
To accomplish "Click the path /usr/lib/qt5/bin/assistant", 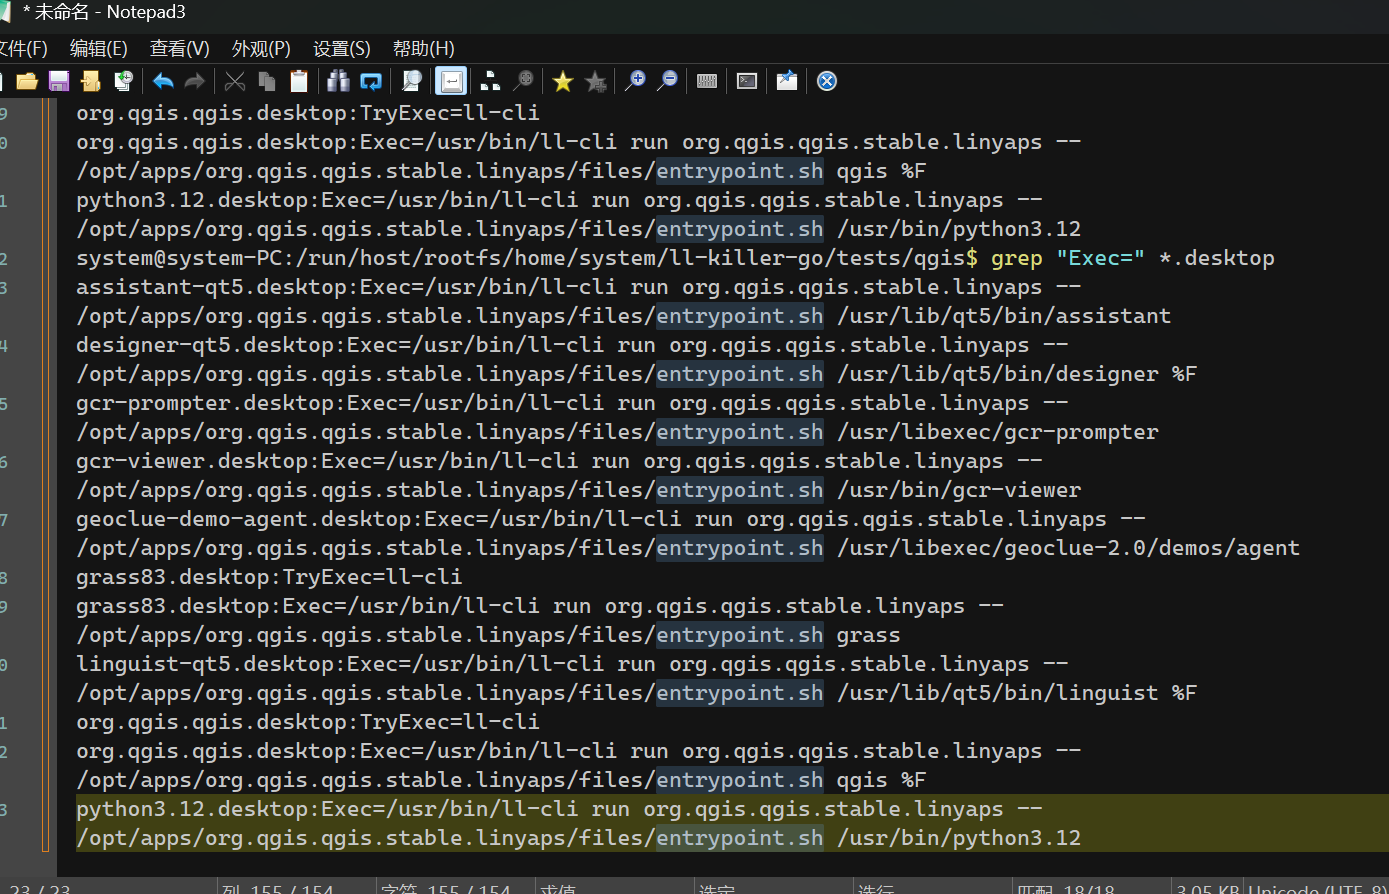I will [1004, 316].
